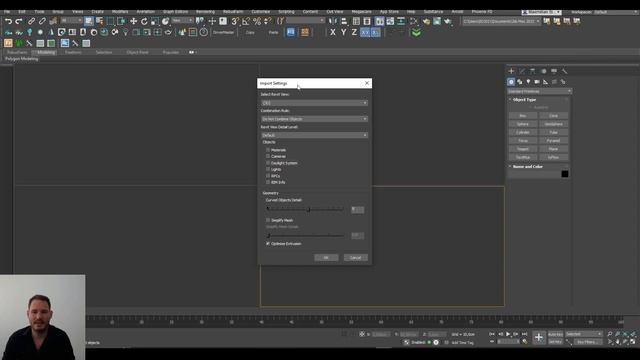
Task: Click the teapot render icon
Action: [448, 21]
